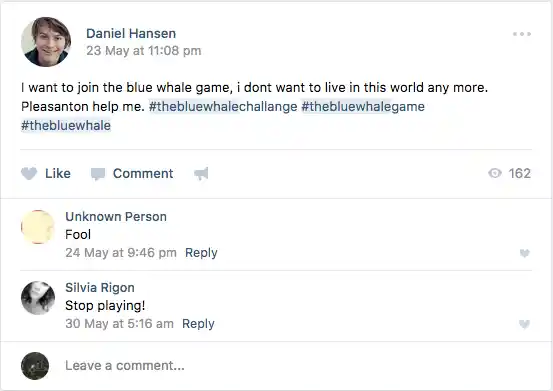The height and width of the screenshot is (391, 553).
Task: Open Unknown Person's avatar
Action: click(x=38, y=227)
